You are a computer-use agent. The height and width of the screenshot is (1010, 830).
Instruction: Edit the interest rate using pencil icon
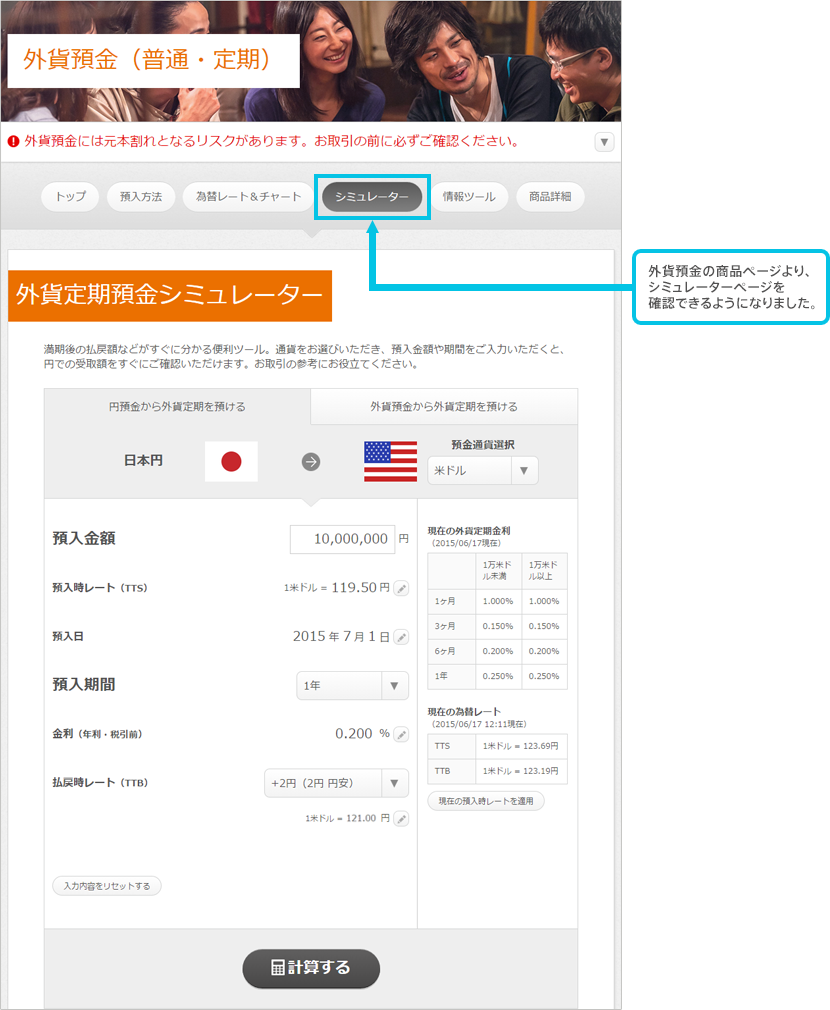tap(401, 734)
